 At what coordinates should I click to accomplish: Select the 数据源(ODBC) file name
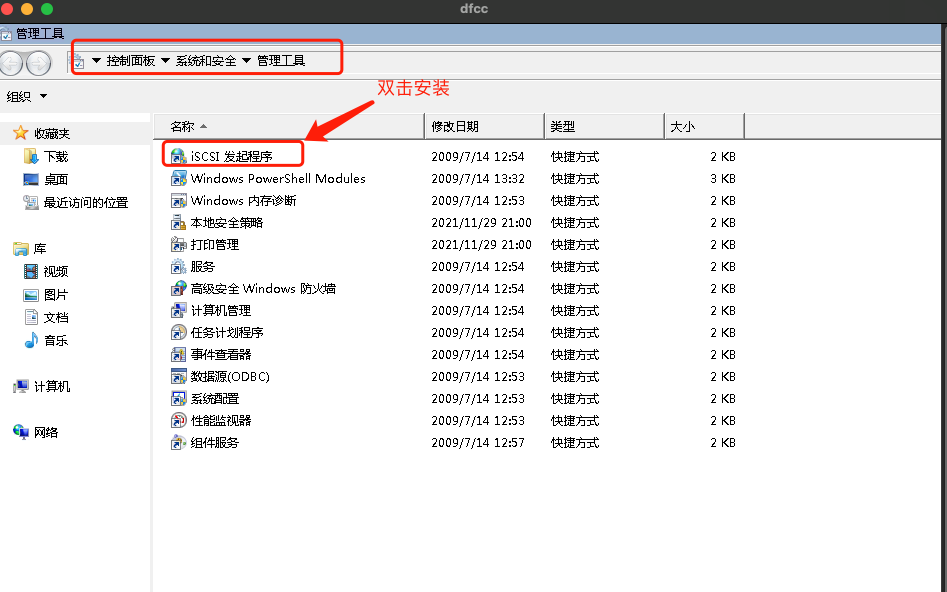click(x=230, y=376)
